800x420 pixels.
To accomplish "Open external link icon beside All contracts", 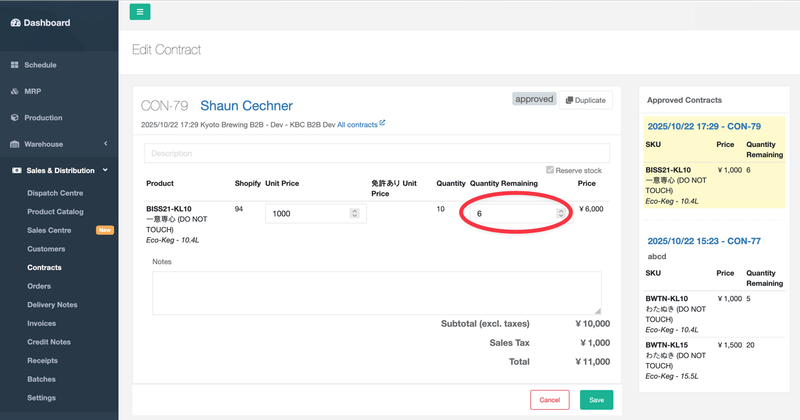I will coord(382,124).
